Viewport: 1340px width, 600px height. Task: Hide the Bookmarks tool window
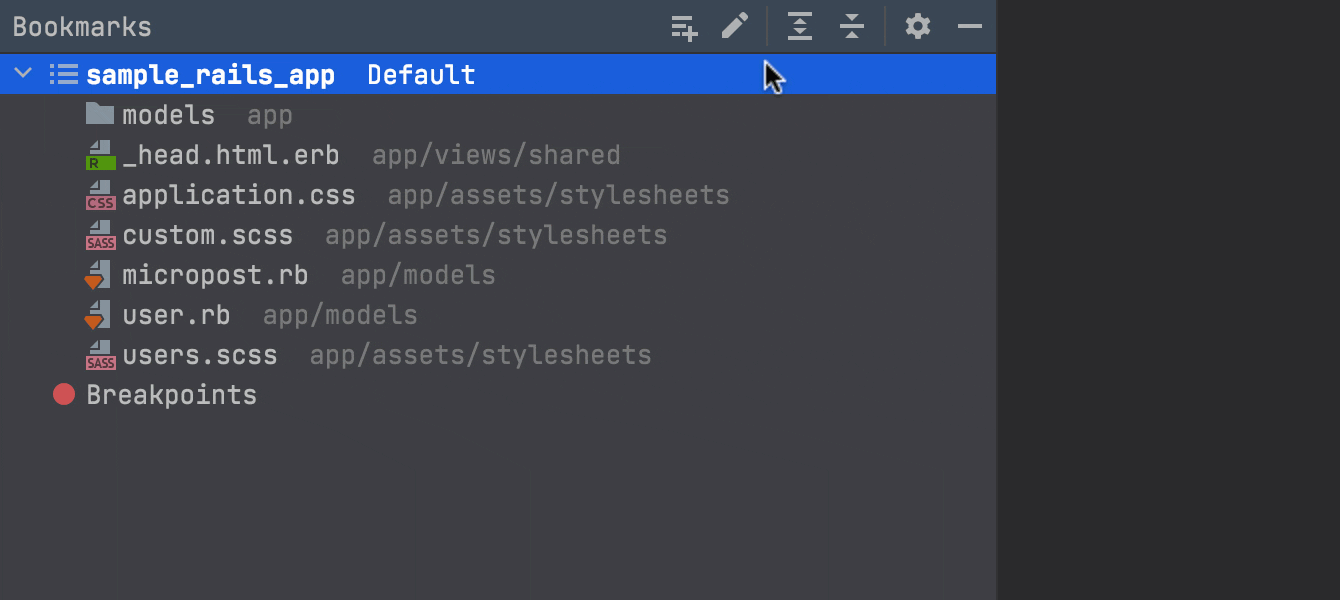pos(970,26)
